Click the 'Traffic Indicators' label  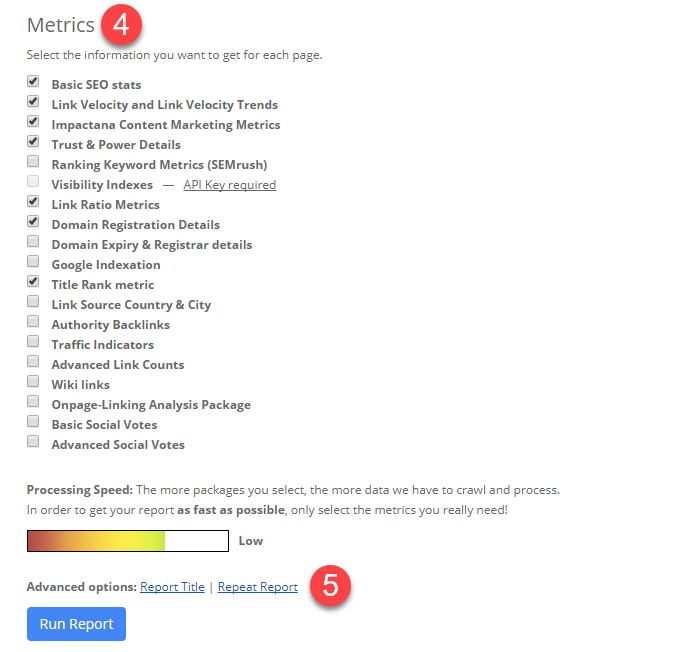coord(103,345)
